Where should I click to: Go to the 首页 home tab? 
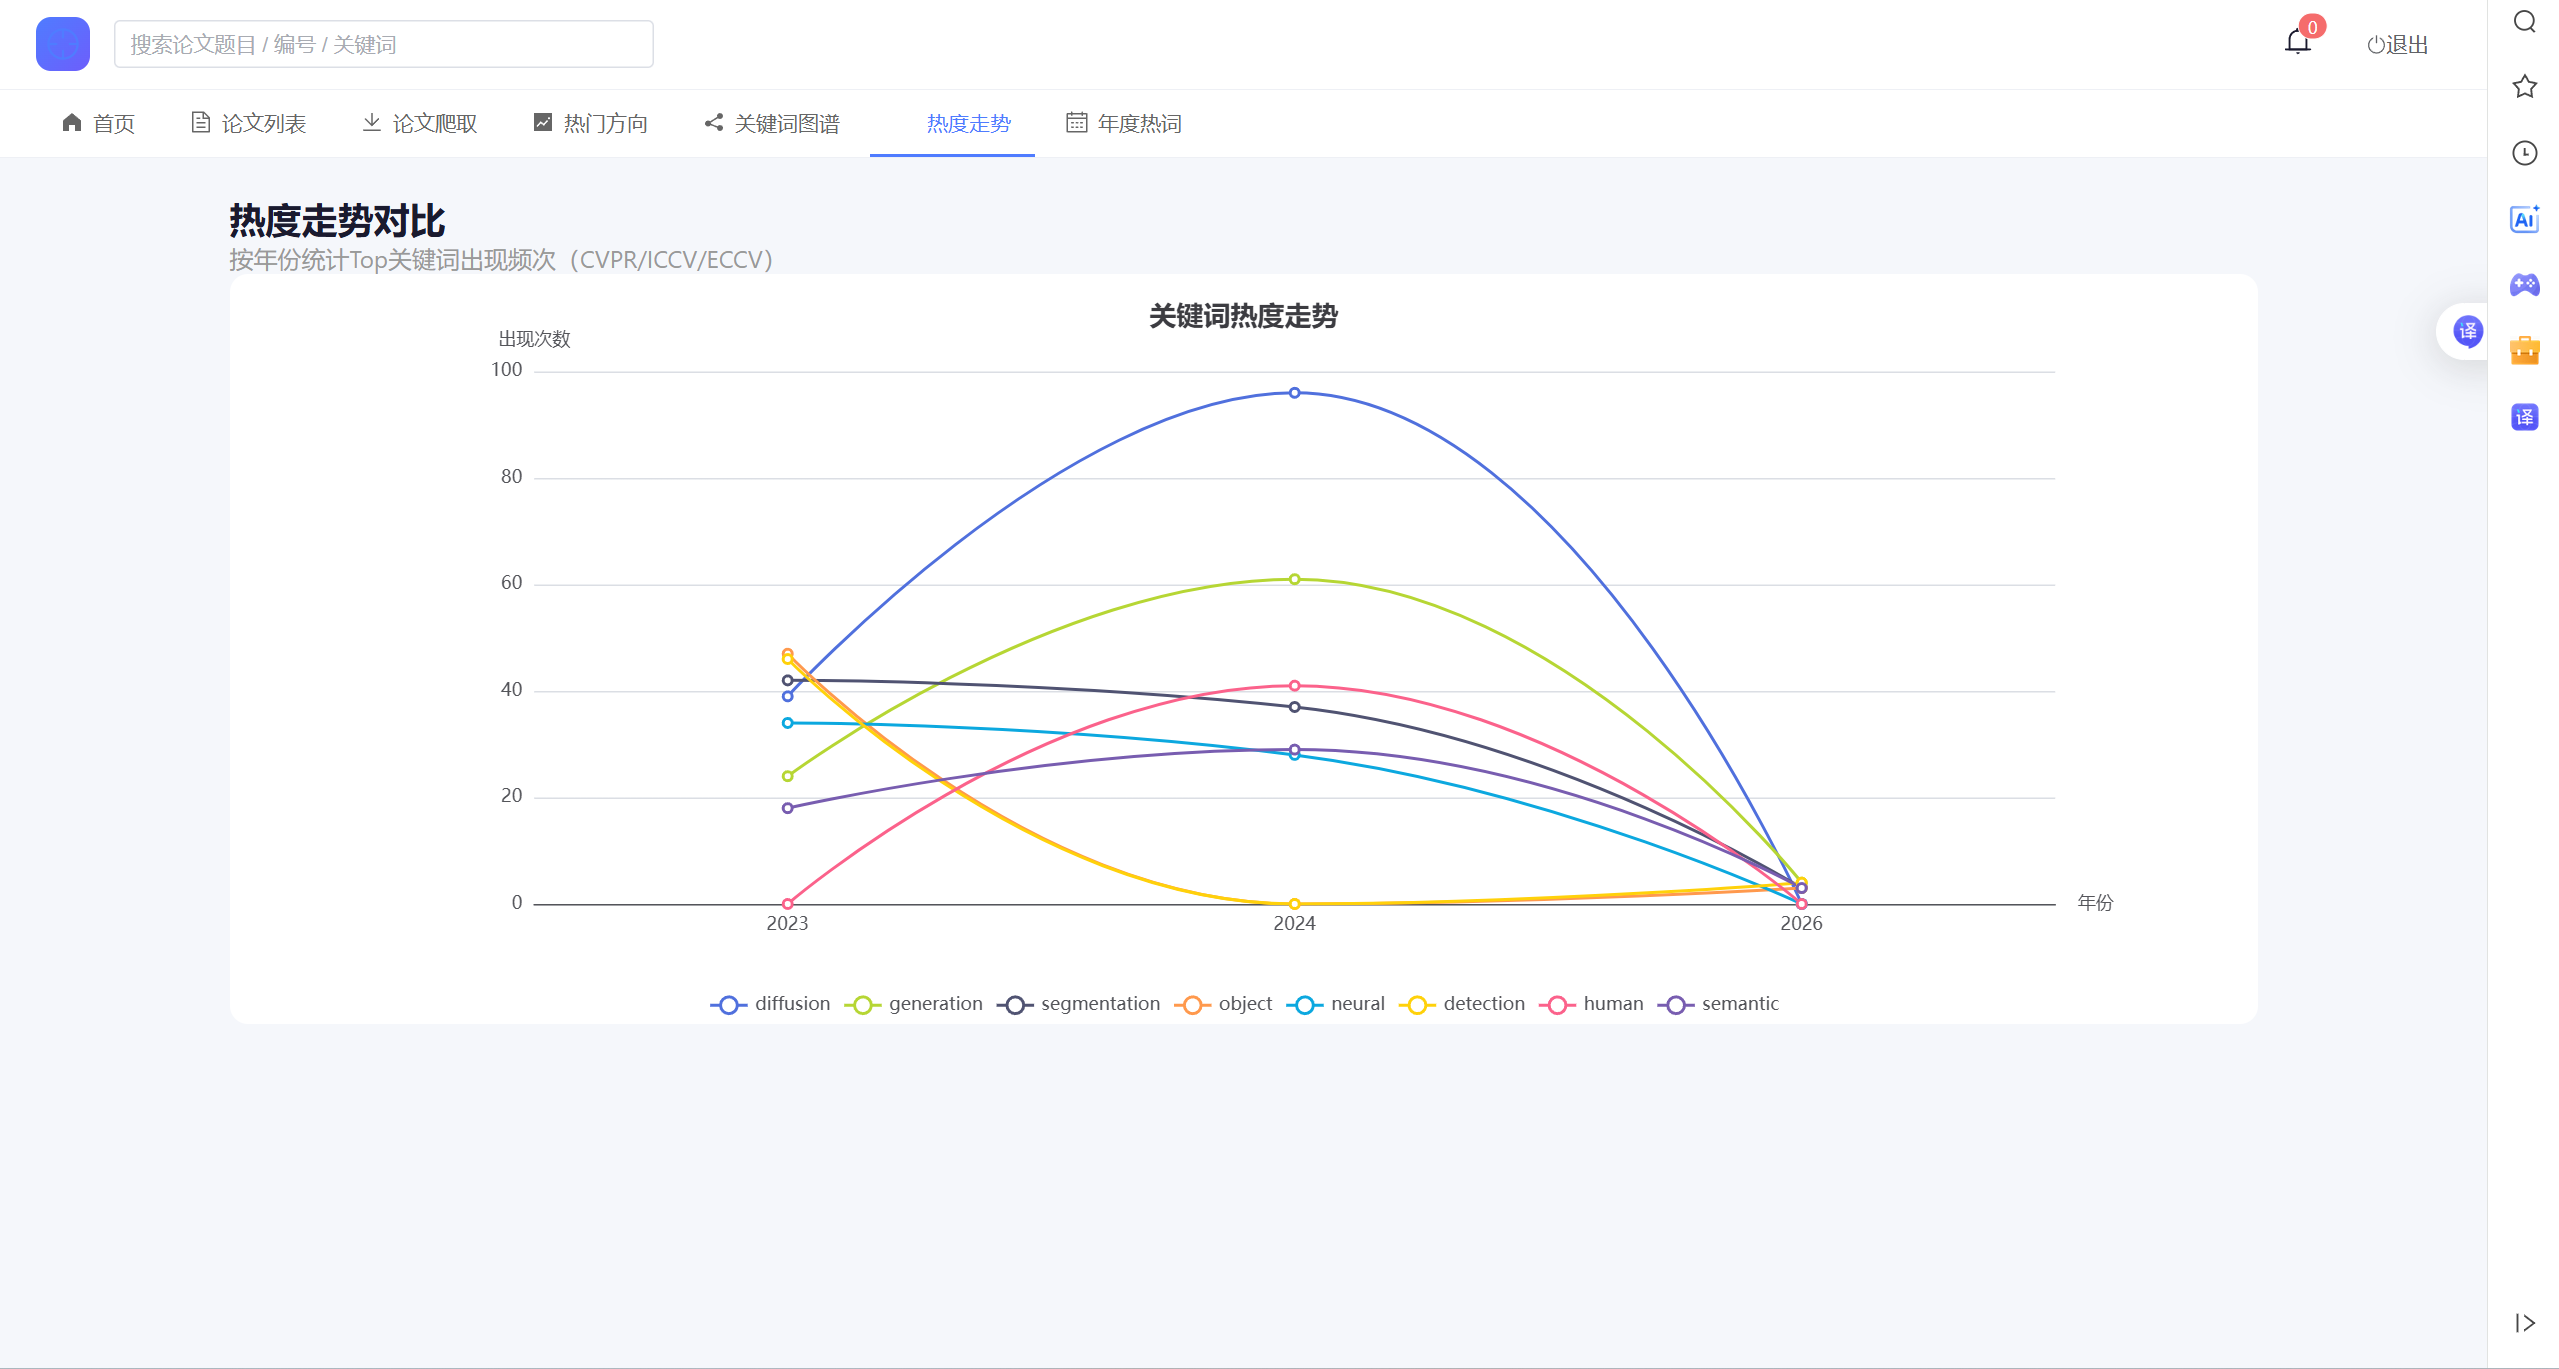[x=98, y=123]
